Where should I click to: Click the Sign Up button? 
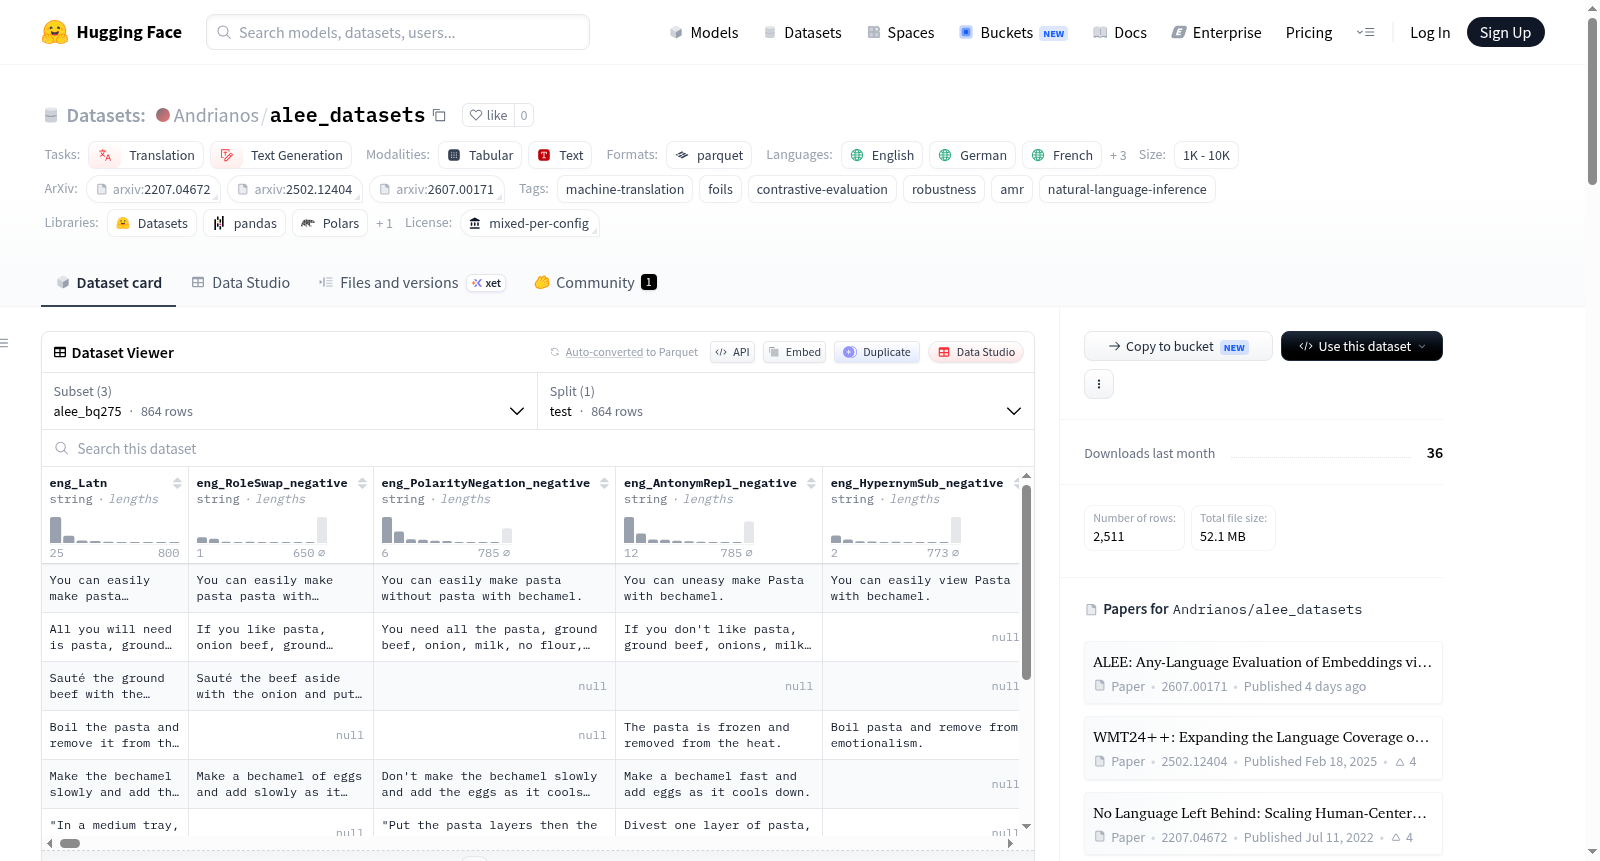pos(1505,32)
